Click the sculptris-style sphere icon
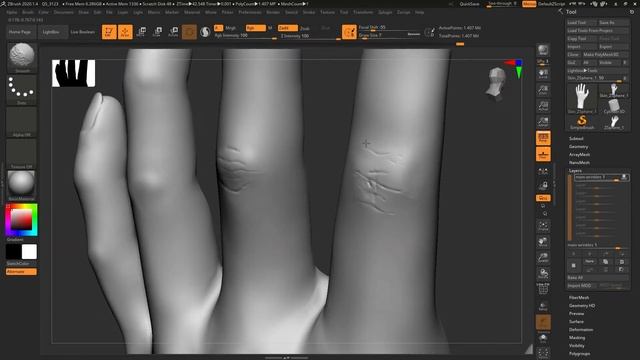Image resolution: width=640 pixels, height=360 pixels. click(205, 32)
